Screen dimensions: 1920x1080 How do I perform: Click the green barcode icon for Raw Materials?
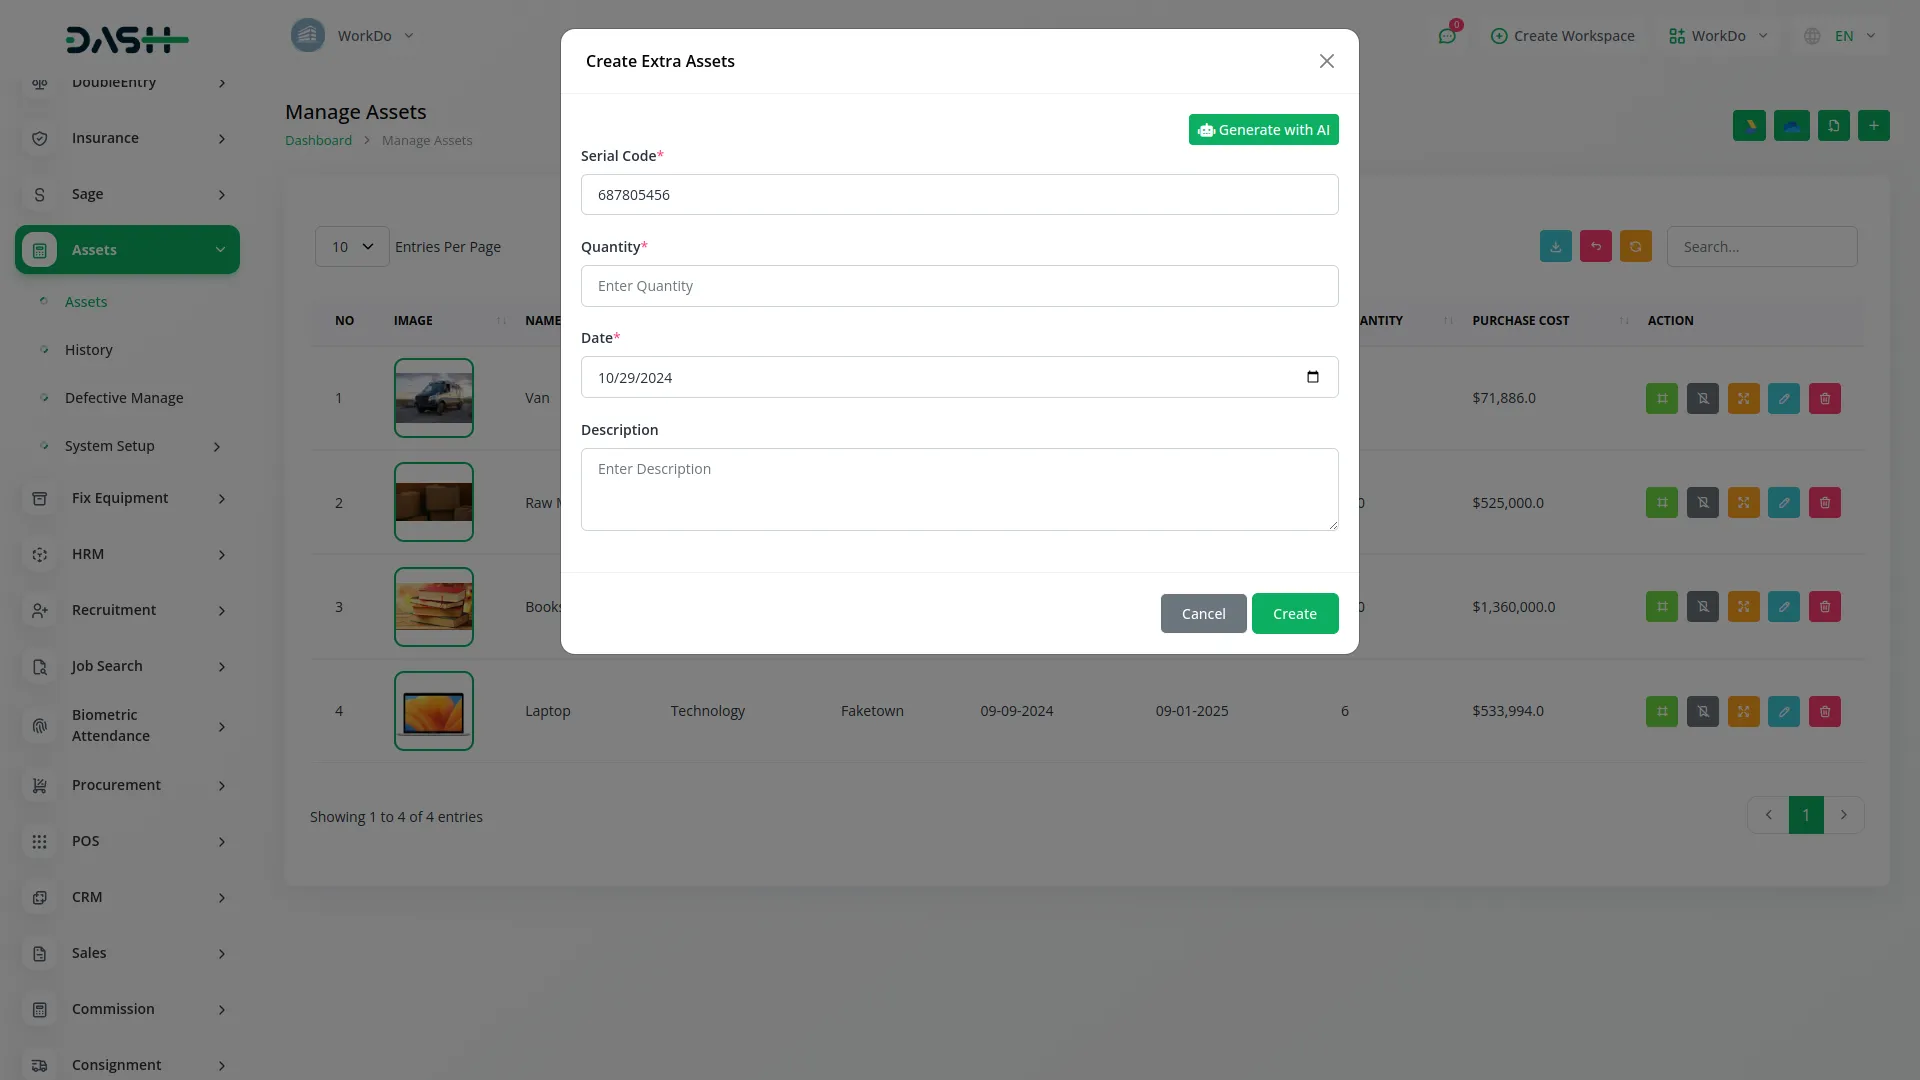pos(1662,502)
